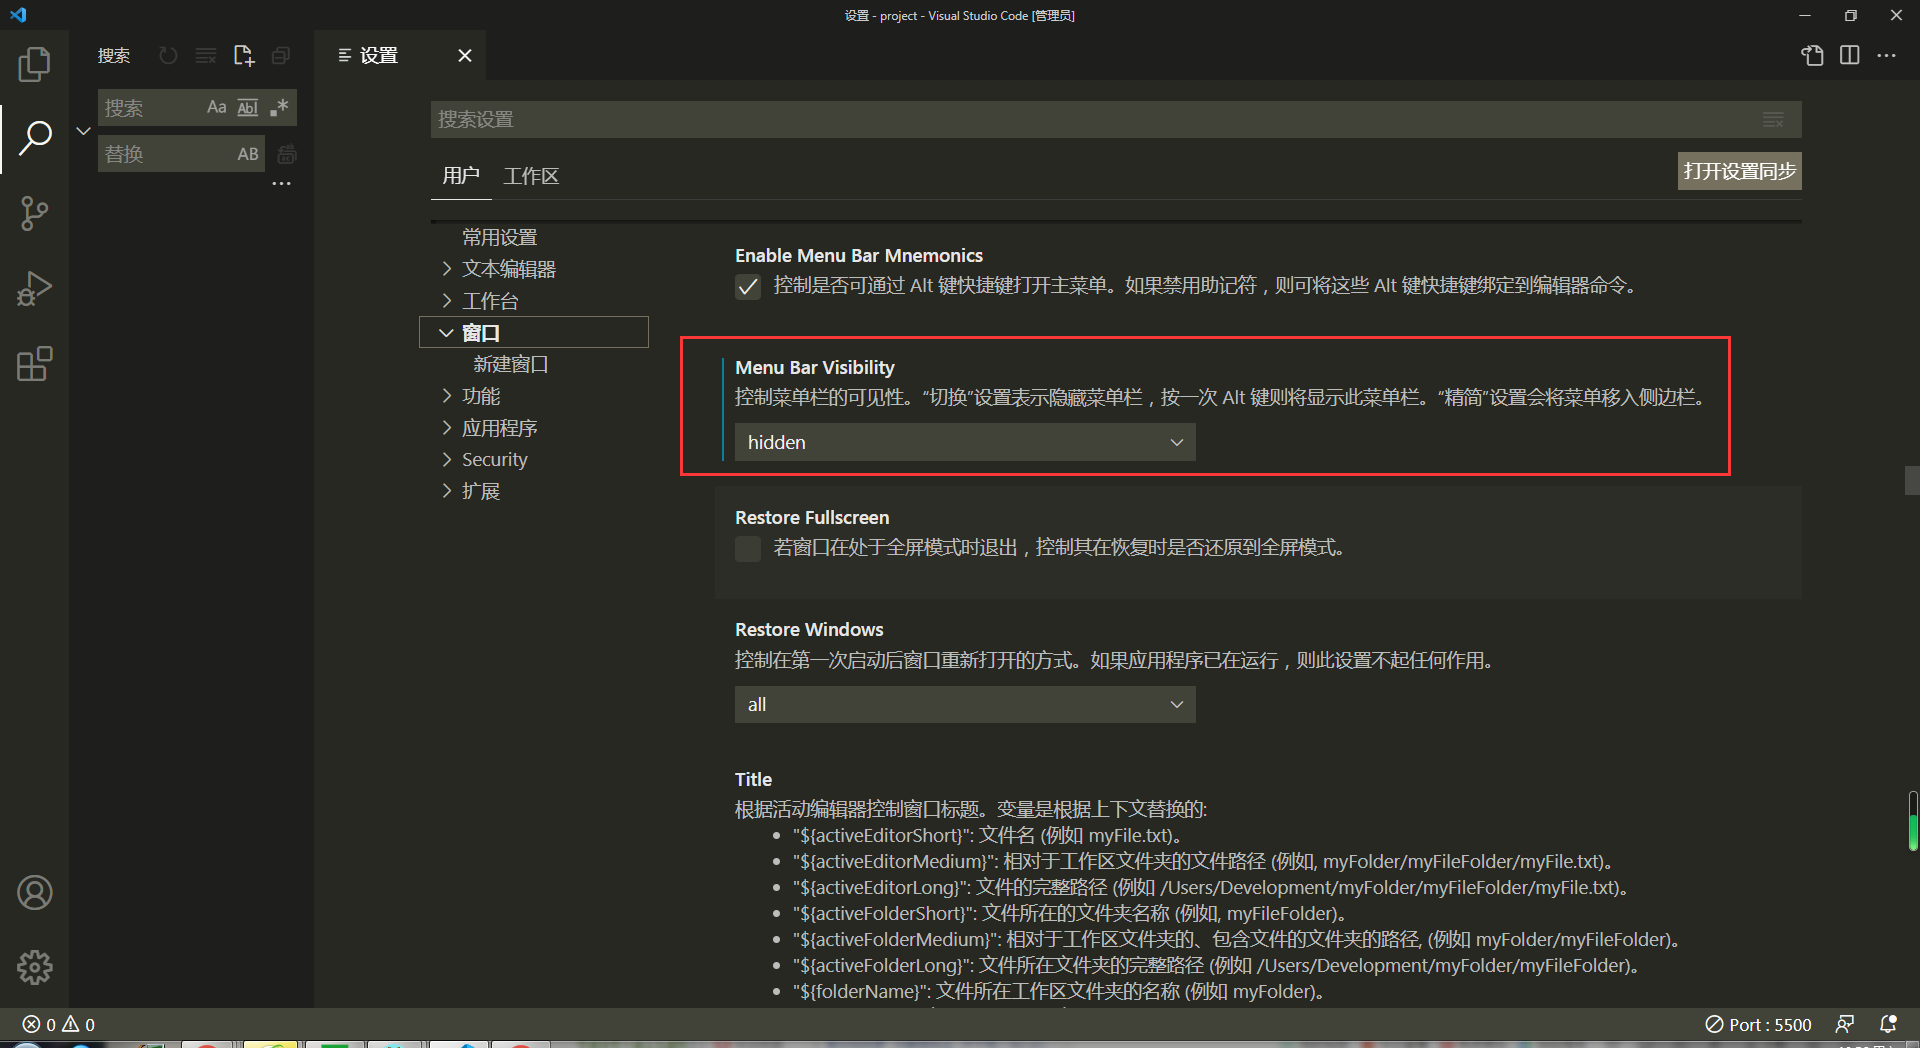Click the VS Code logo icon
Viewport: 1920px width, 1048px height.
point(18,15)
